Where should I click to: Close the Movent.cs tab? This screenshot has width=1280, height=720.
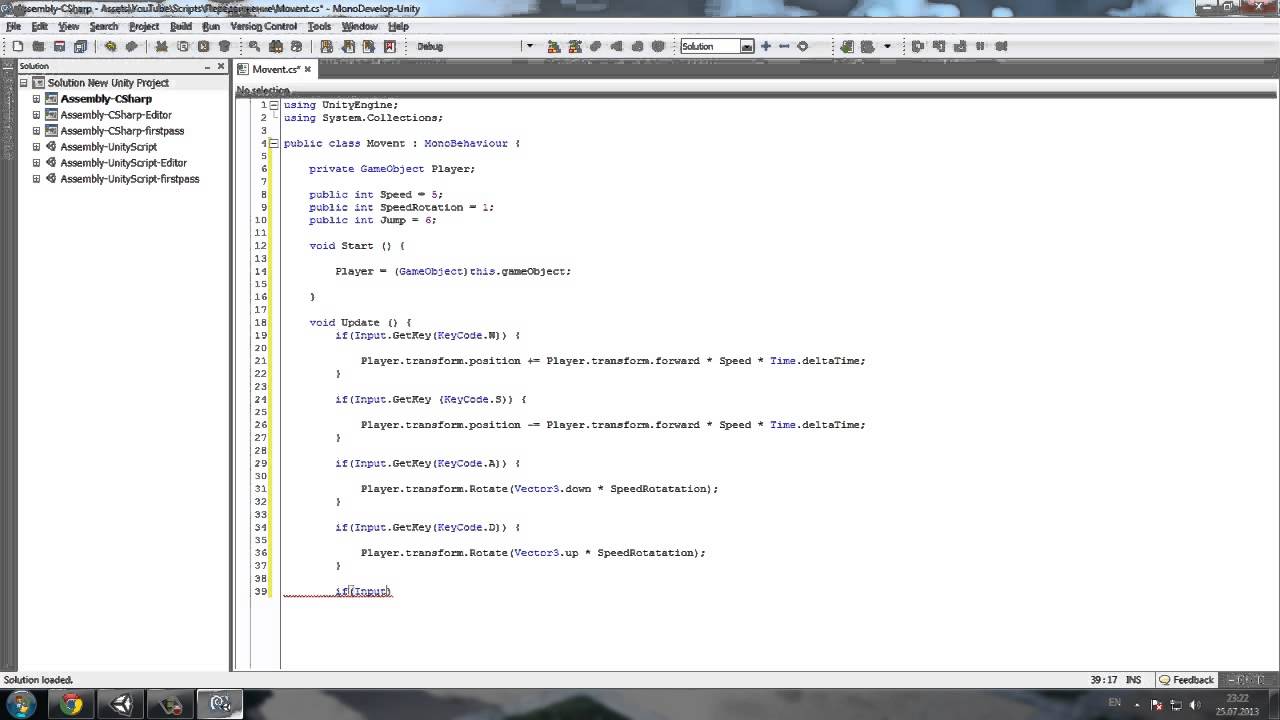click(x=308, y=69)
